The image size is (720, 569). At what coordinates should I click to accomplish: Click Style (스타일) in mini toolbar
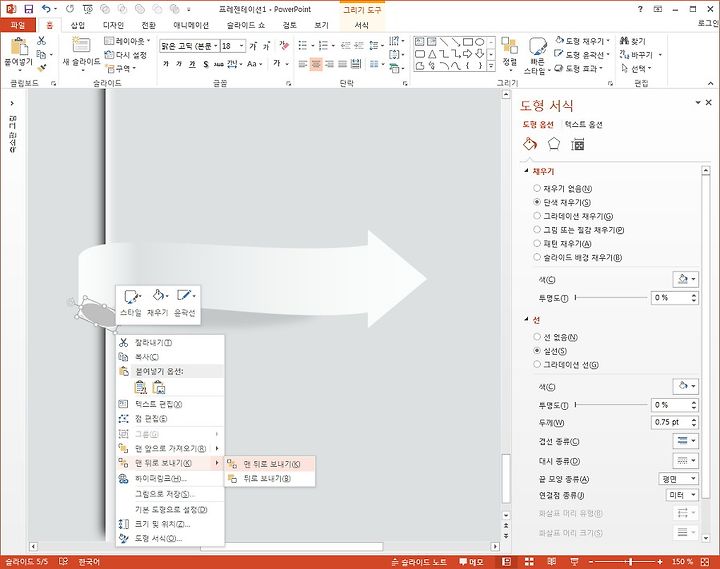[131, 303]
